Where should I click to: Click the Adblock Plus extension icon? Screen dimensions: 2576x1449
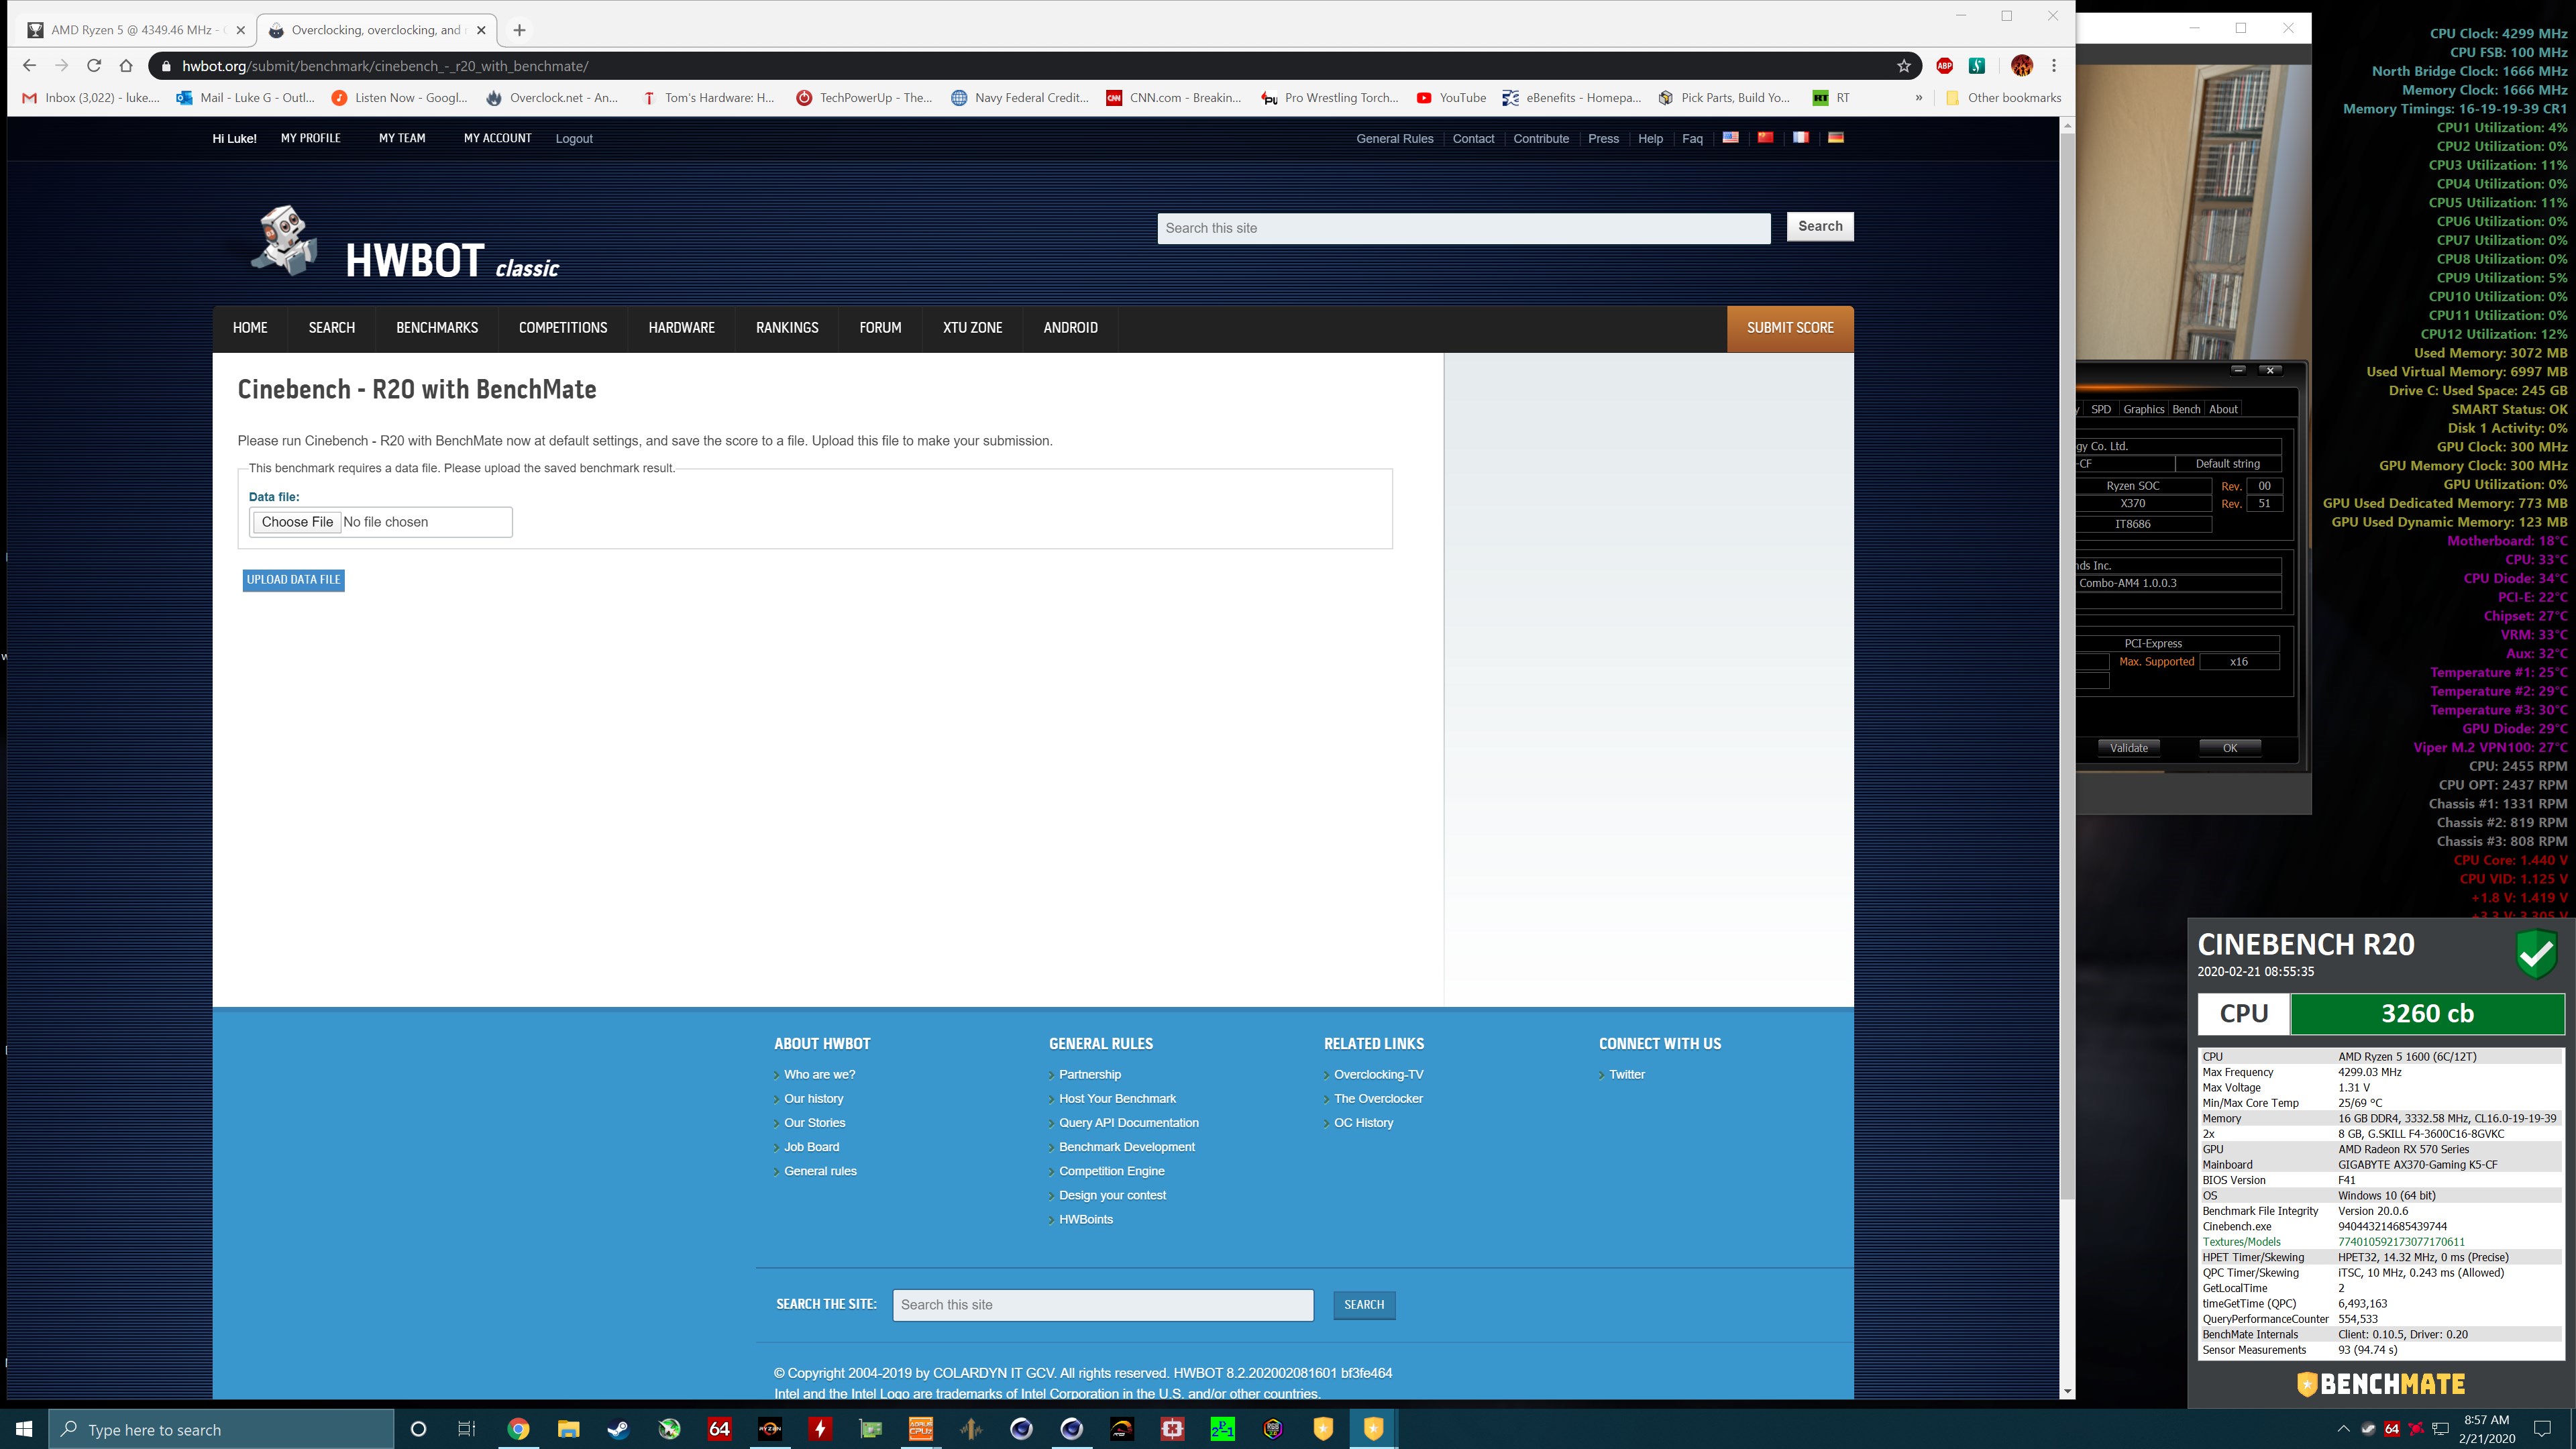coord(1944,66)
